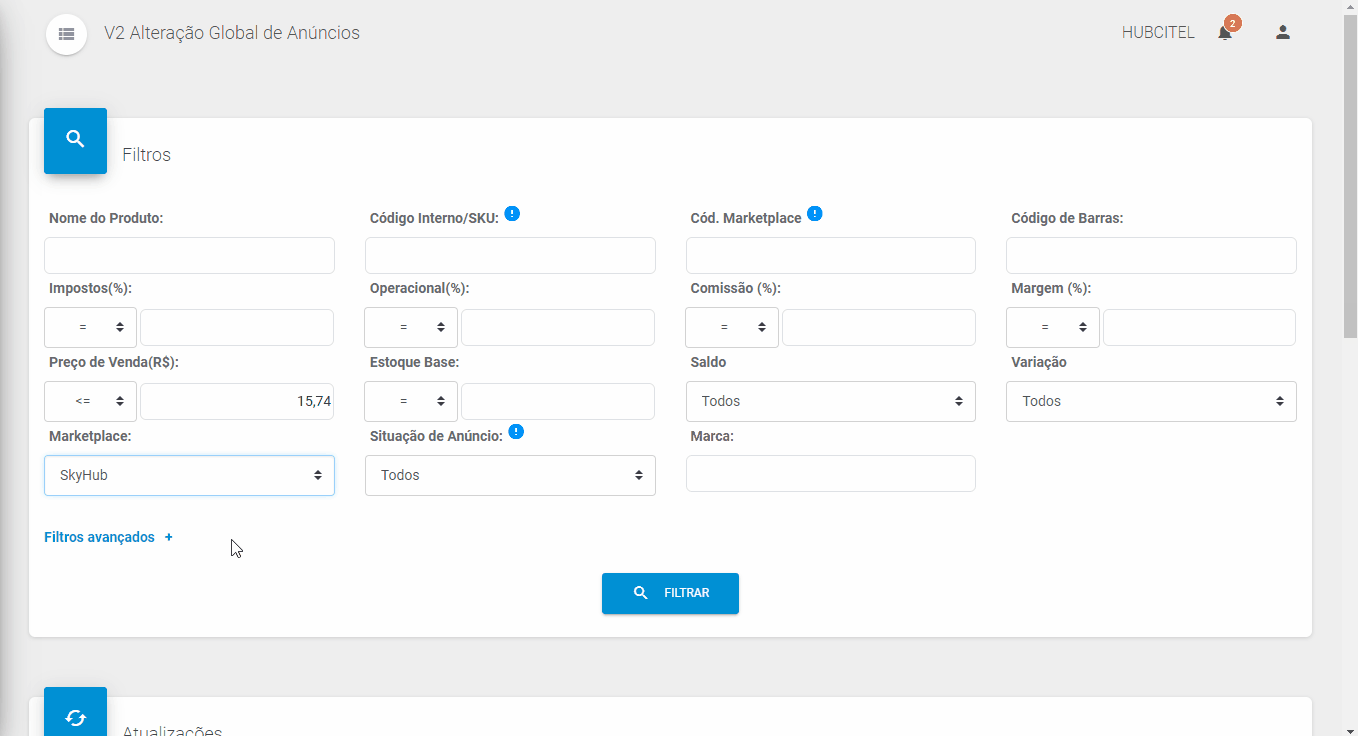Open the Impostos(%) operator dropdown

tap(90, 327)
